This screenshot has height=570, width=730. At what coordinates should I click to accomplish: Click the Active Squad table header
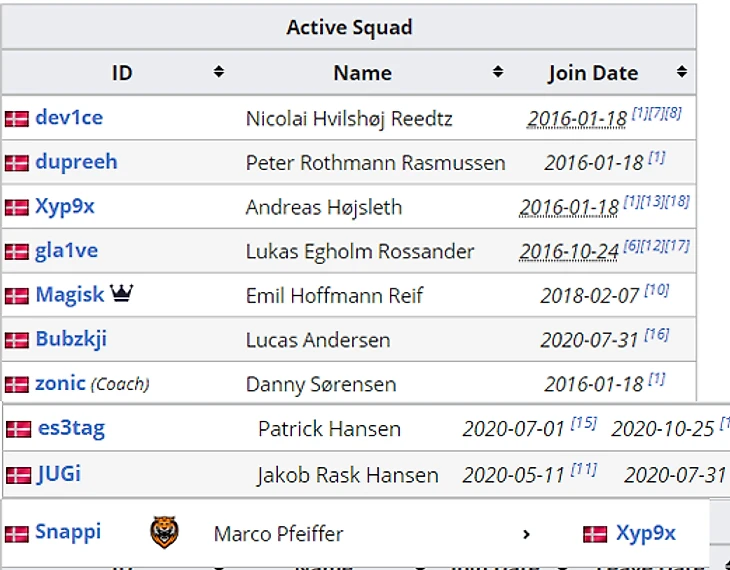coord(349,27)
